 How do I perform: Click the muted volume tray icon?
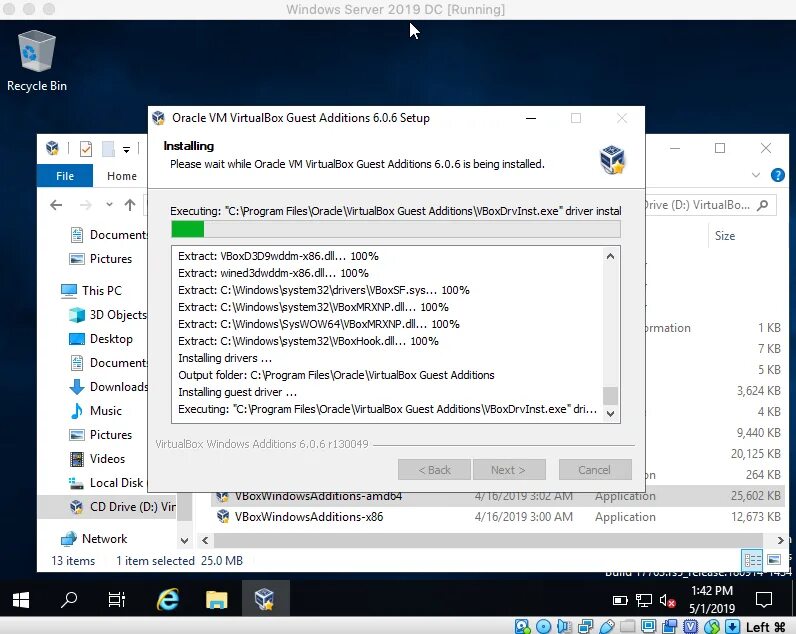[667, 600]
